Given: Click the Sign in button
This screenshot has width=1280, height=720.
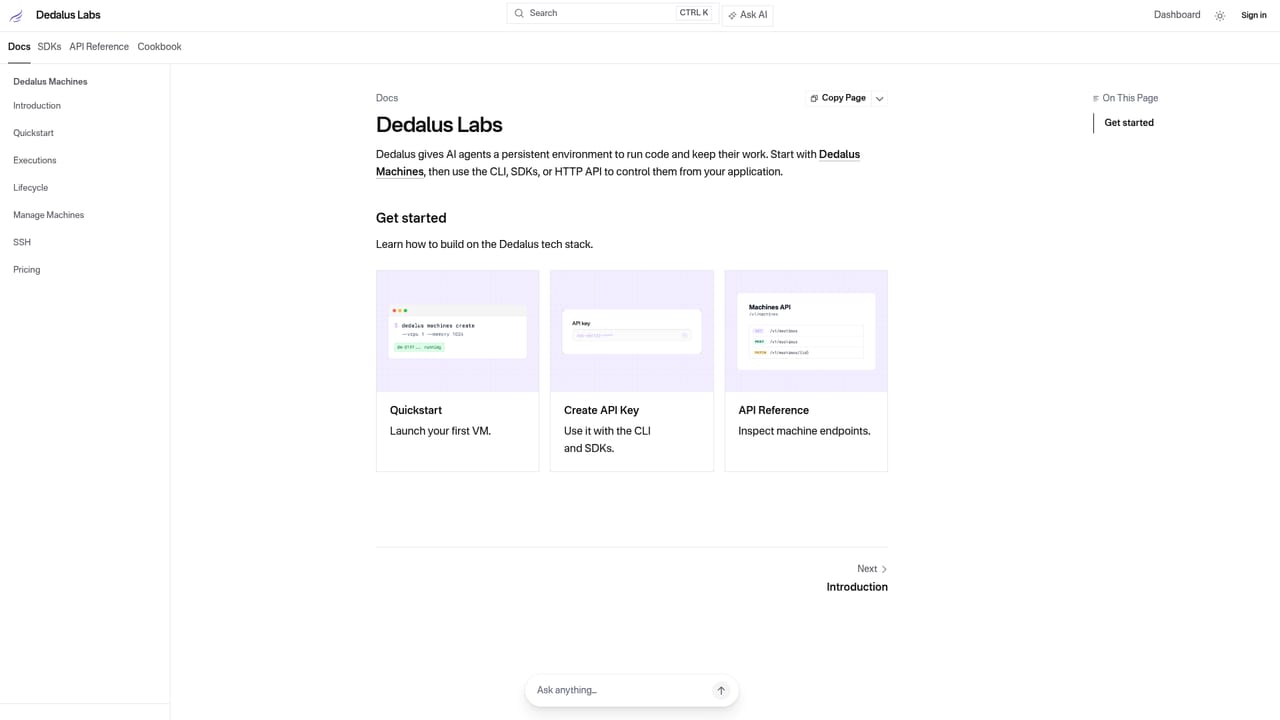Looking at the screenshot, I should click(1254, 15).
